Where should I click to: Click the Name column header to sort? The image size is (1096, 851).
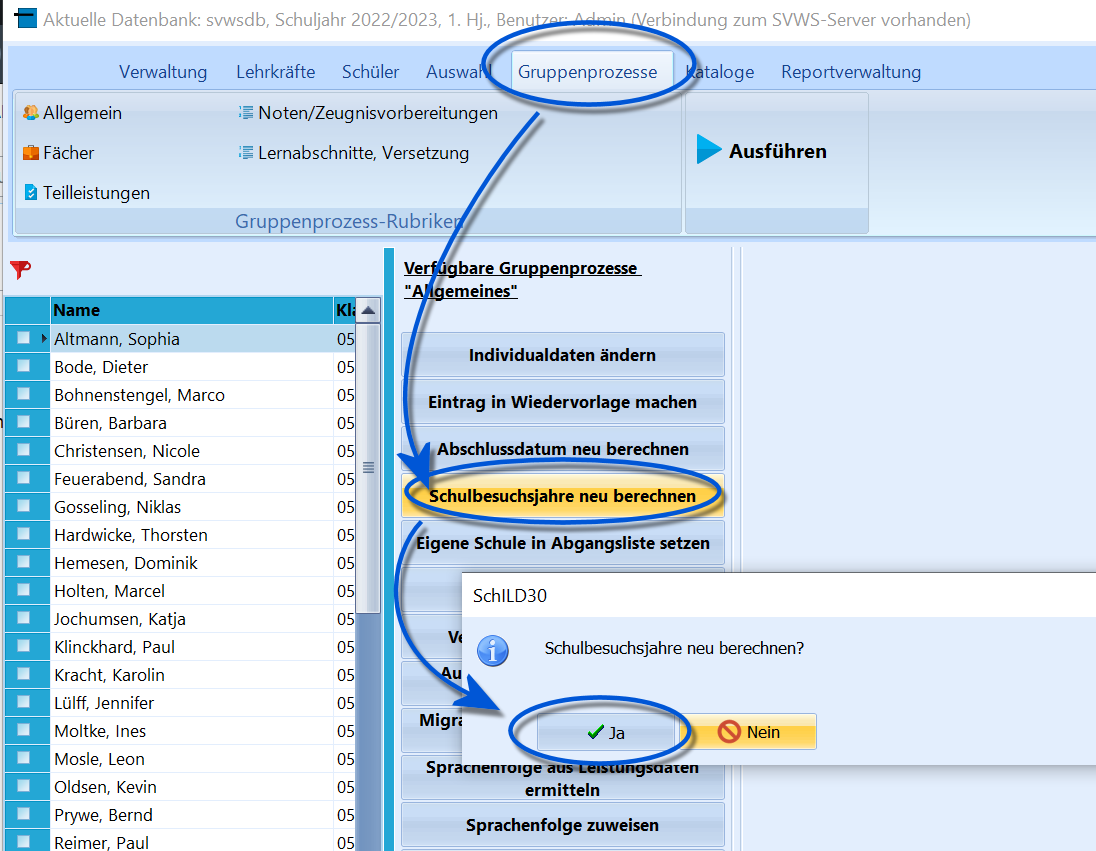coord(192,310)
